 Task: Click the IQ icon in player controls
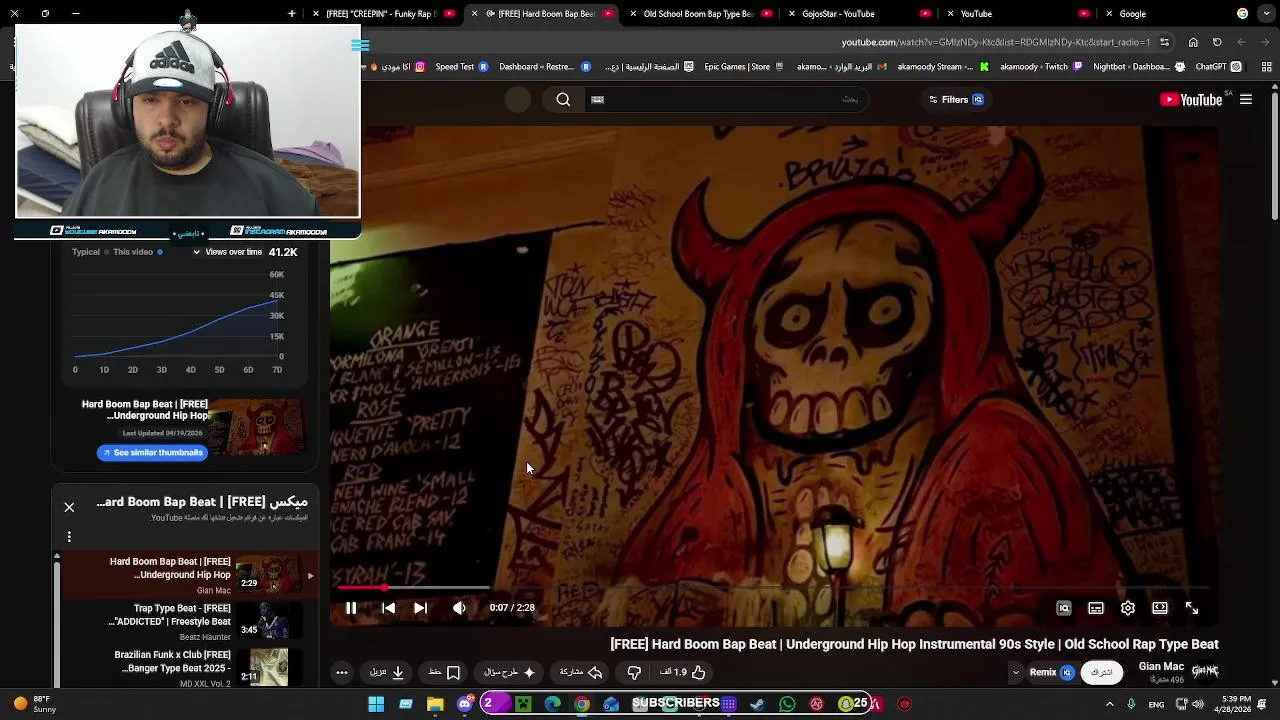pyautogui.click(x=1064, y=608)
